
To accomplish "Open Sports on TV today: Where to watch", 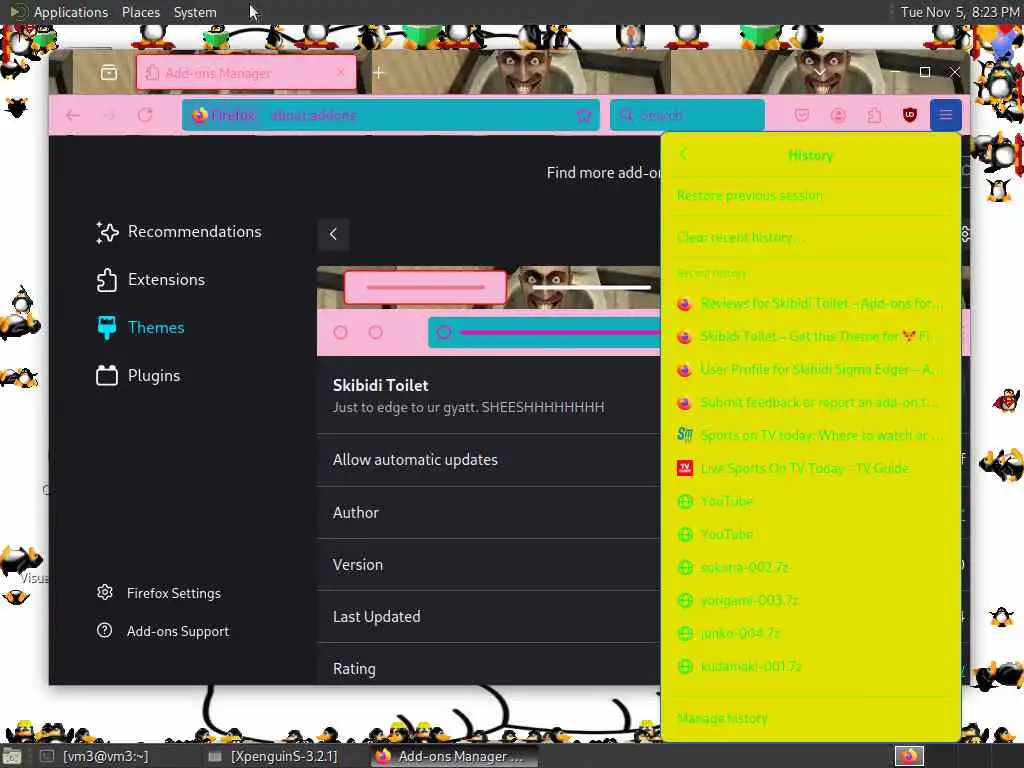I will [x=810, y=435].
